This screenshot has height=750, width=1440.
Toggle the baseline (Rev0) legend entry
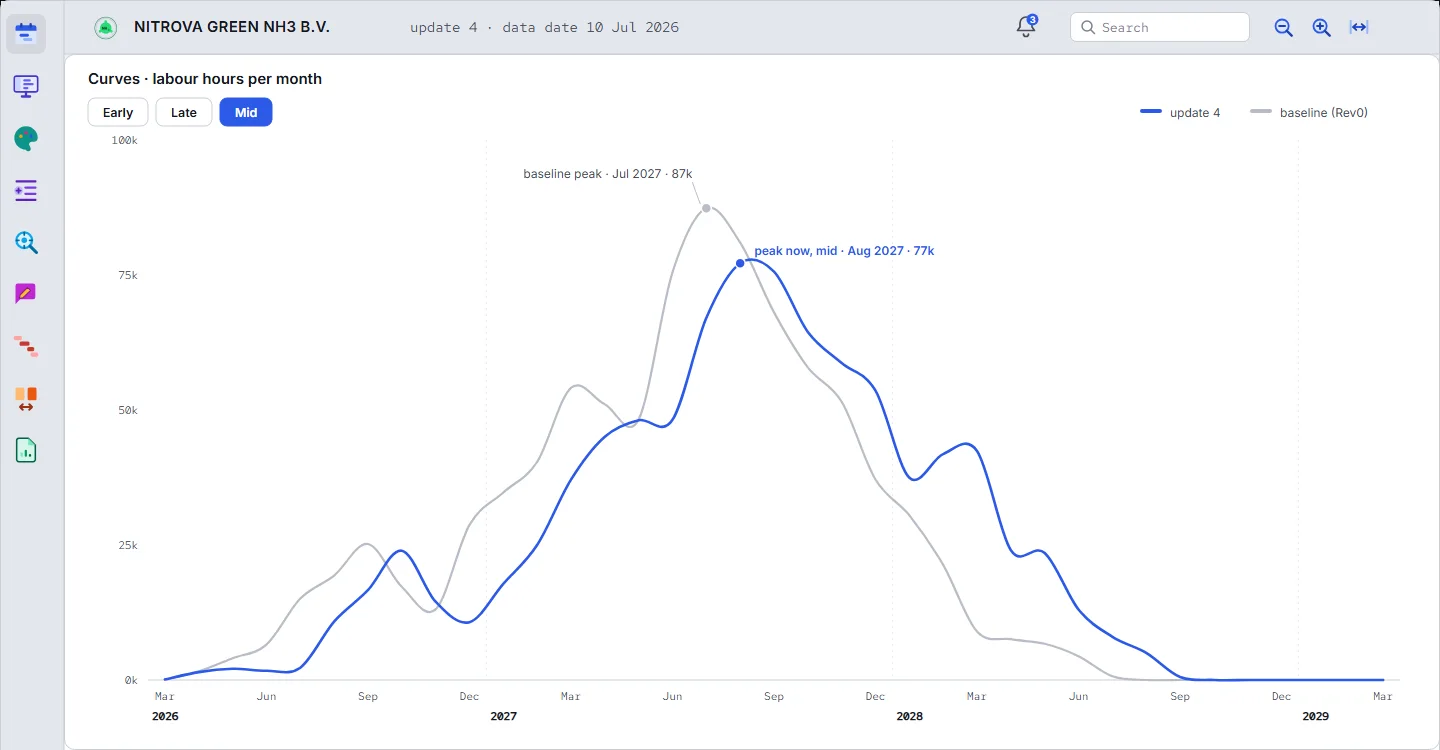point(1309,112)
